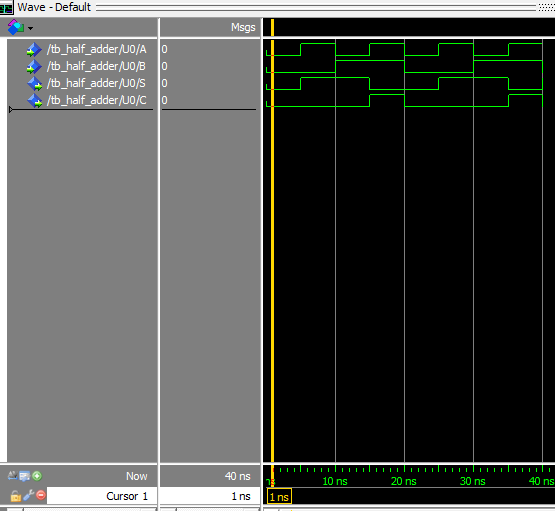Click the icon beside signal U0/B
Image resolution: width=555 pixels, height=511 pixels.
[34, 67]
